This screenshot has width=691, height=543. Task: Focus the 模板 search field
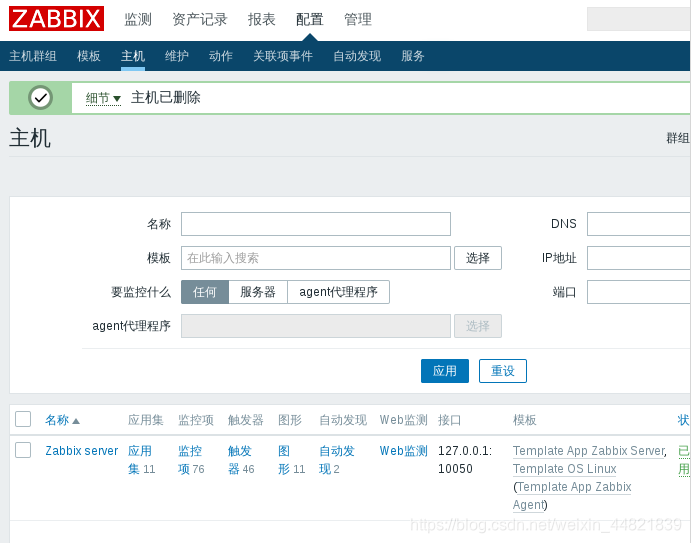(x=316, y=258)
